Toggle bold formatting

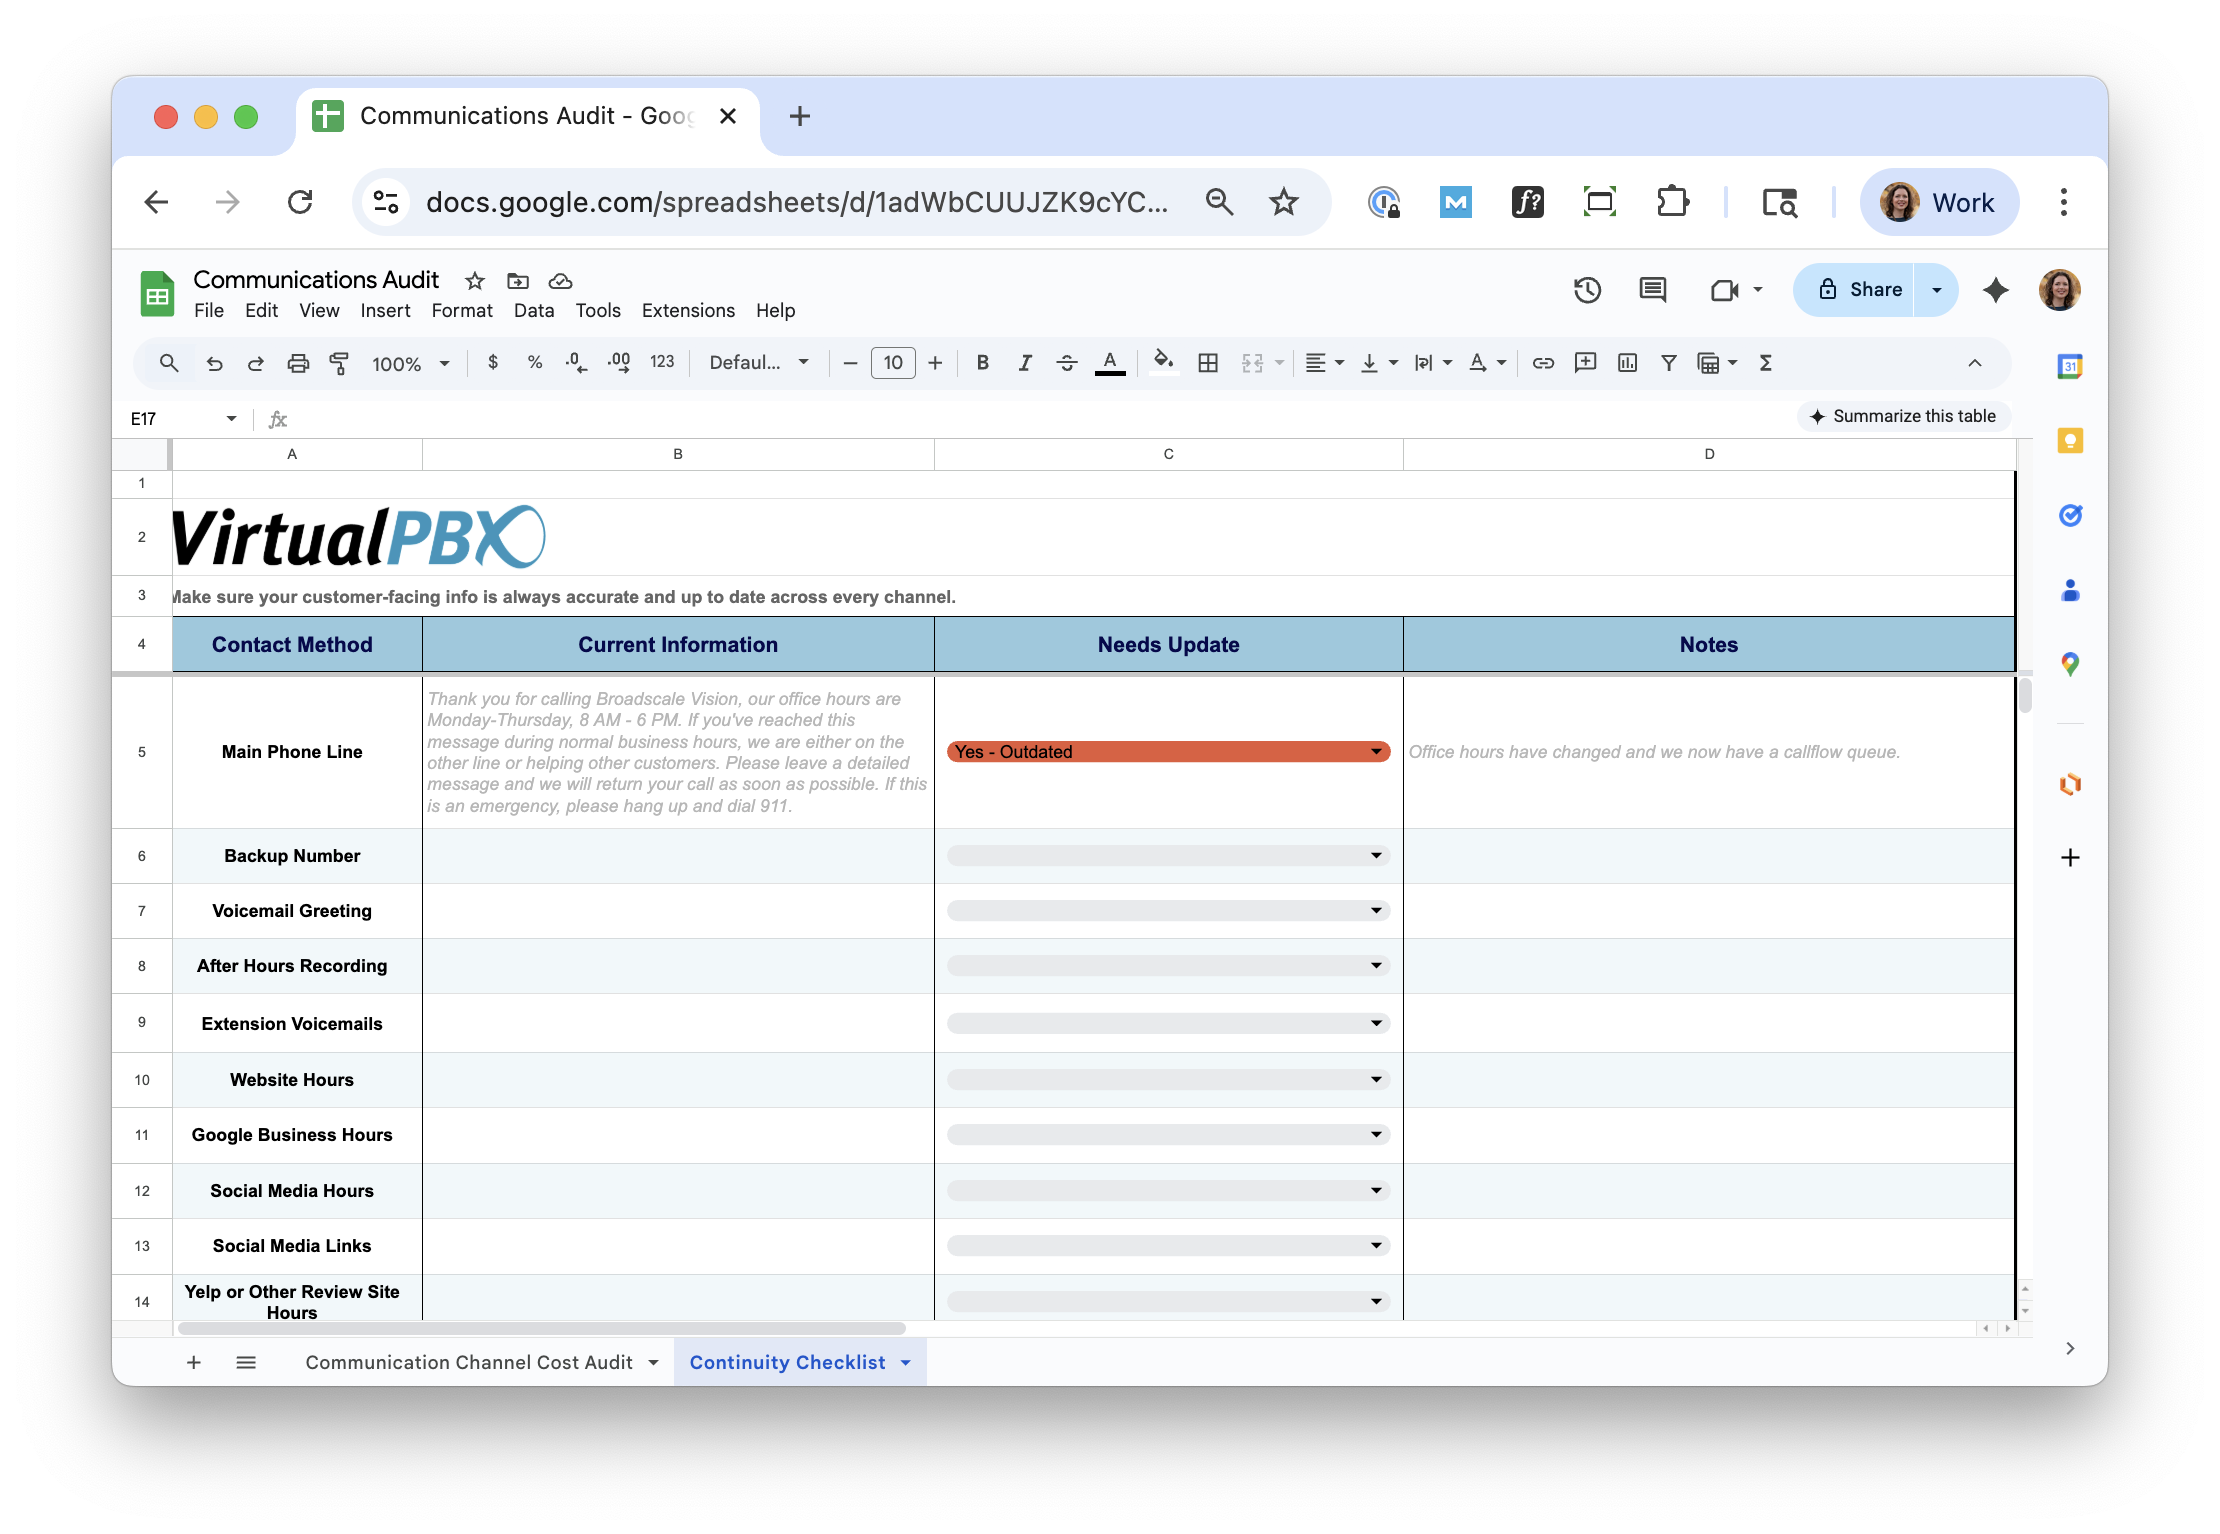point(982,363)
